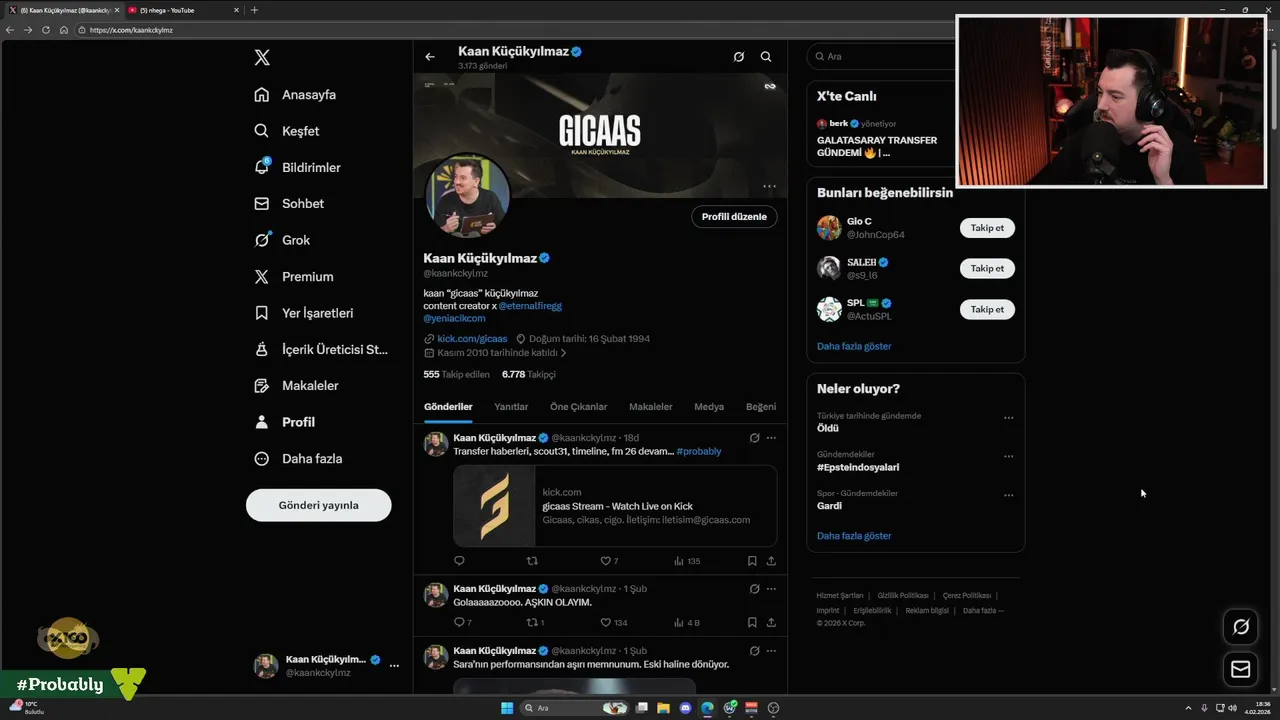Open the @yeniacikcom mention link
Screen dimensions: 1280x720
(x=454, y=318)
